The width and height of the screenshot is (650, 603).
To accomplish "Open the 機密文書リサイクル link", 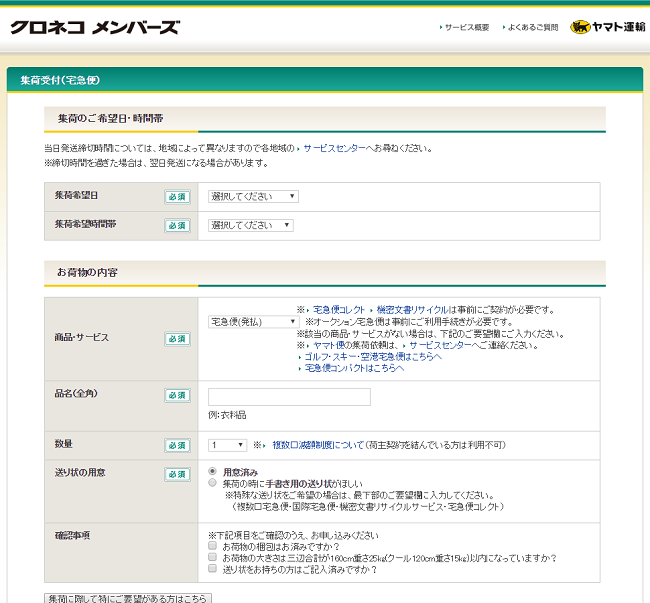I will click(412, 310).
